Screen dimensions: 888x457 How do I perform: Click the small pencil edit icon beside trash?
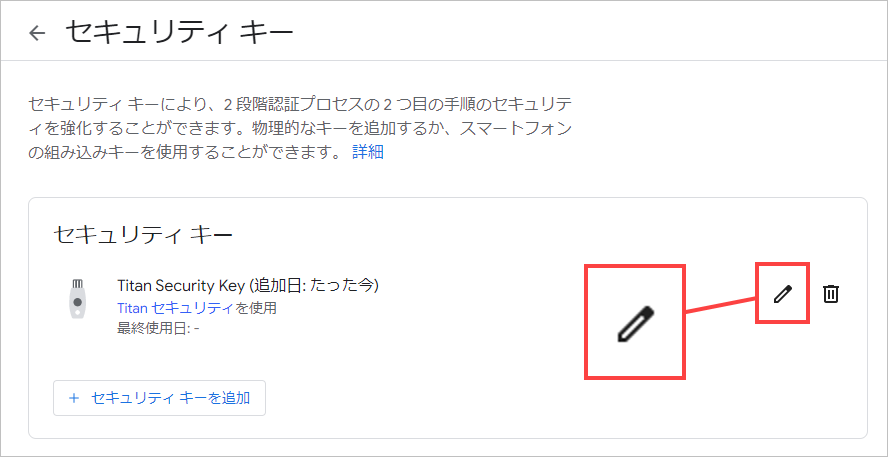pos(782,294)
